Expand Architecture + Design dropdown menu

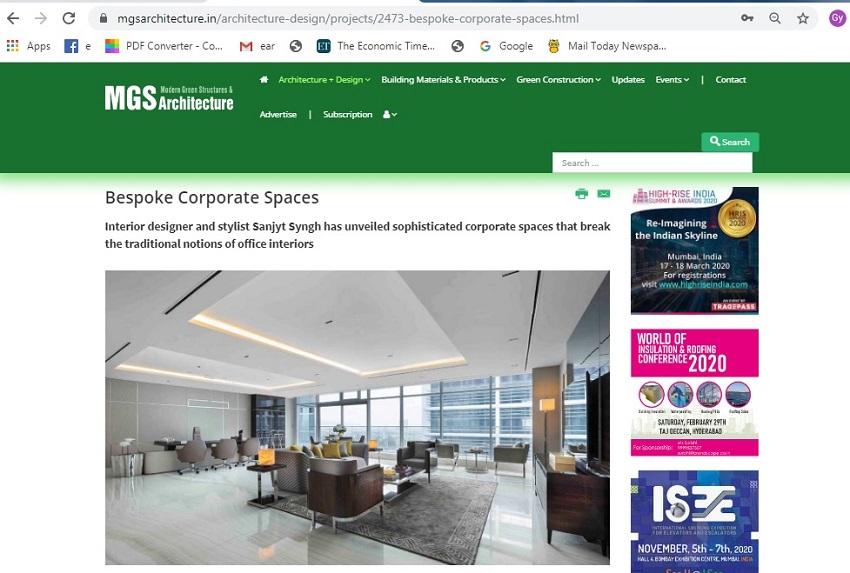coord(324,80)
